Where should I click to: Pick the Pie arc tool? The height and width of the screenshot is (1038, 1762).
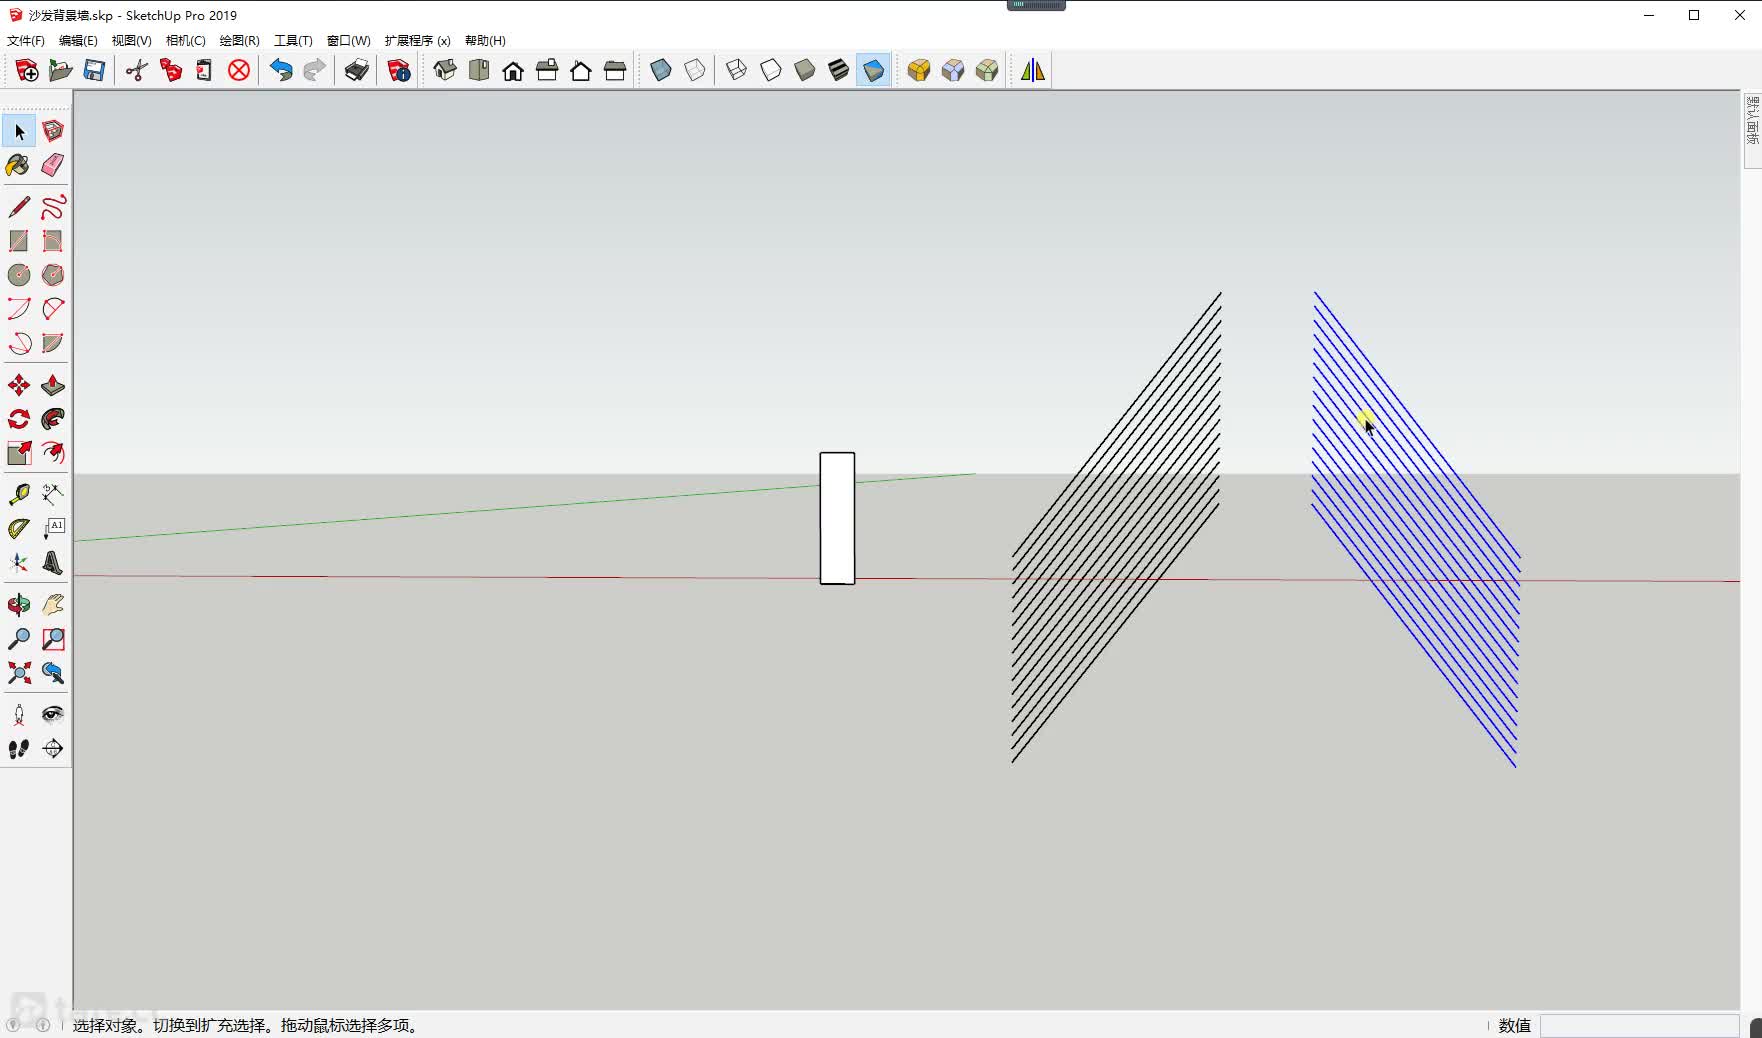click(53, 343)
